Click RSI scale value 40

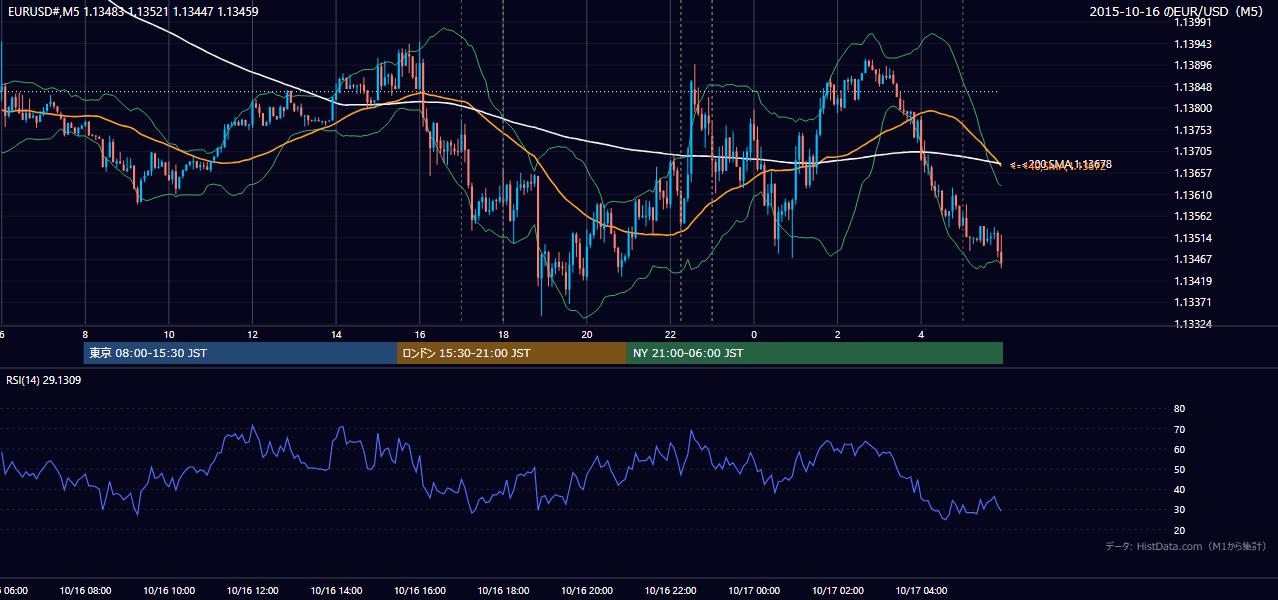[1179, 489]
